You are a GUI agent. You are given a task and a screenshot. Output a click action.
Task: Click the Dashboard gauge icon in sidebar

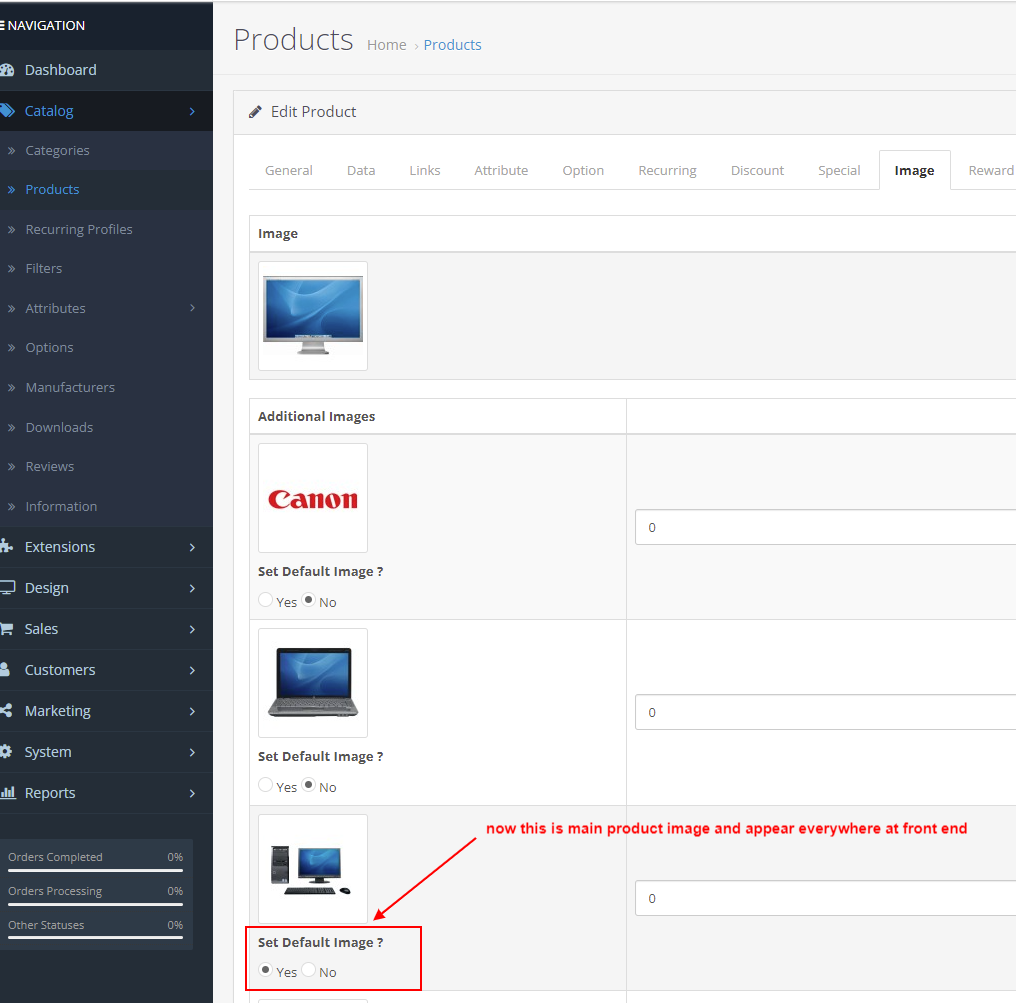pos(7,70)
